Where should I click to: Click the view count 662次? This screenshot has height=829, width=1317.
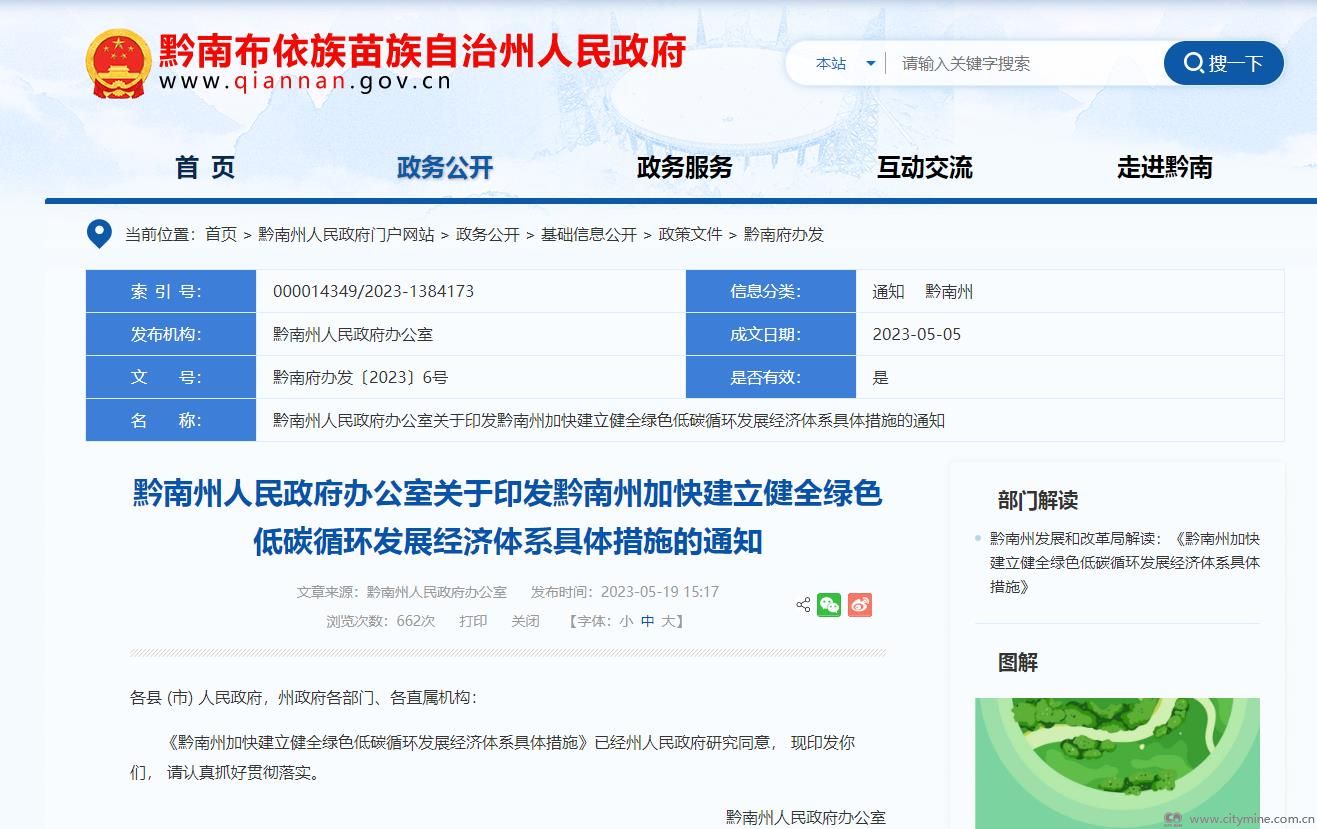[x=416, y=621]
